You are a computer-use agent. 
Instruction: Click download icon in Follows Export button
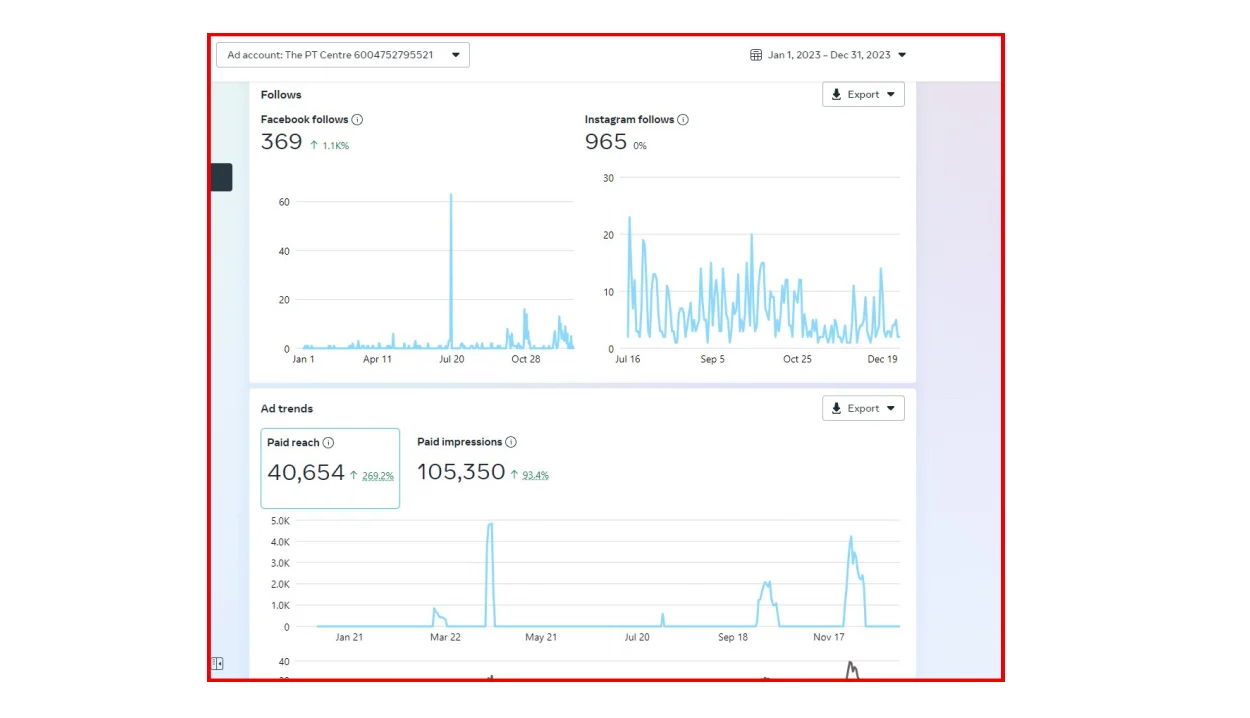pyautogui.click(x=837, y=95)
